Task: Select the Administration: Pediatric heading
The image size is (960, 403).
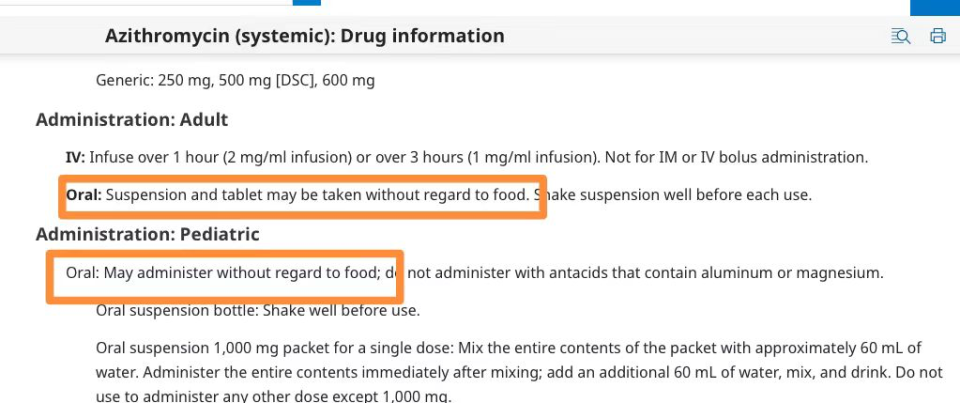Action: tap(147, 234)
